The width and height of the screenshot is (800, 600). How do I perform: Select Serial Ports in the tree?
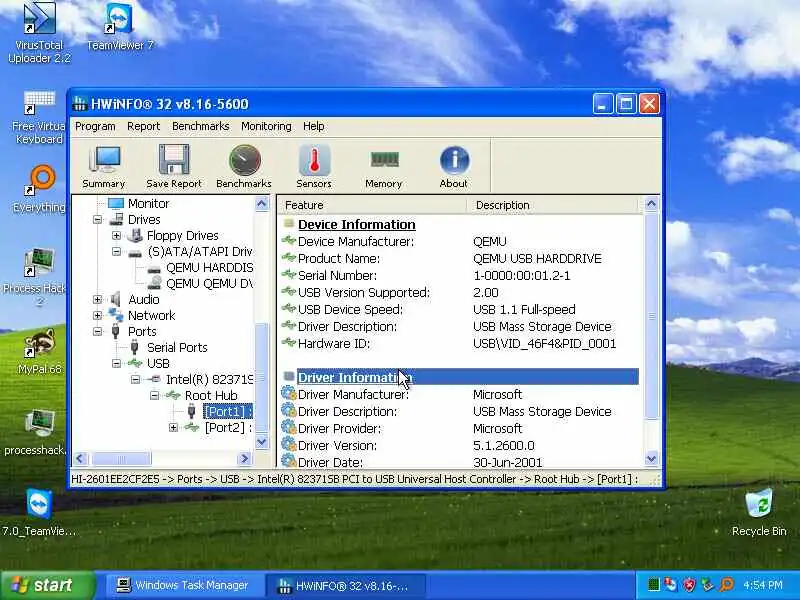click(177, 347)
